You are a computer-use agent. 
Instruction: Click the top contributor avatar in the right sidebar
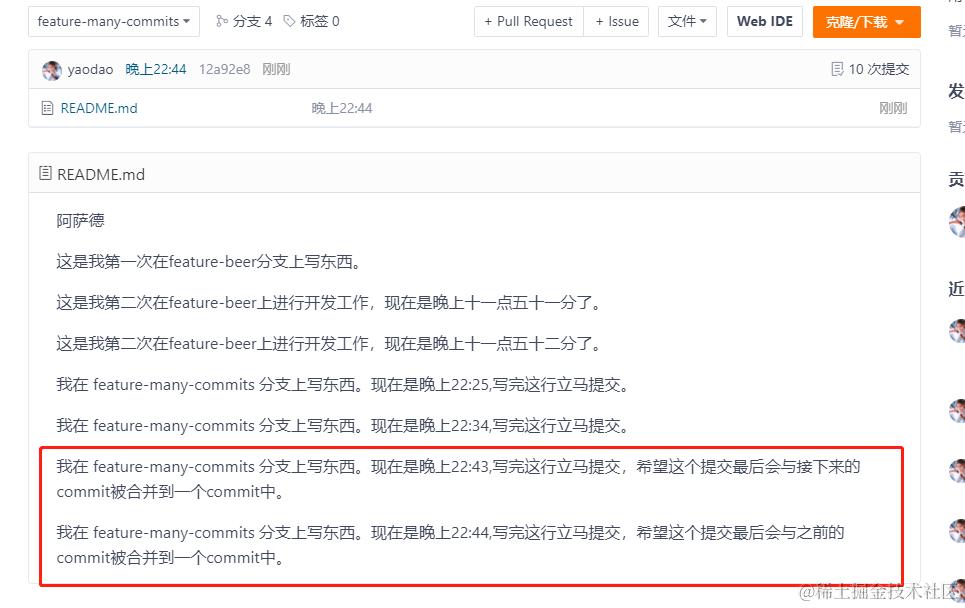958,221
